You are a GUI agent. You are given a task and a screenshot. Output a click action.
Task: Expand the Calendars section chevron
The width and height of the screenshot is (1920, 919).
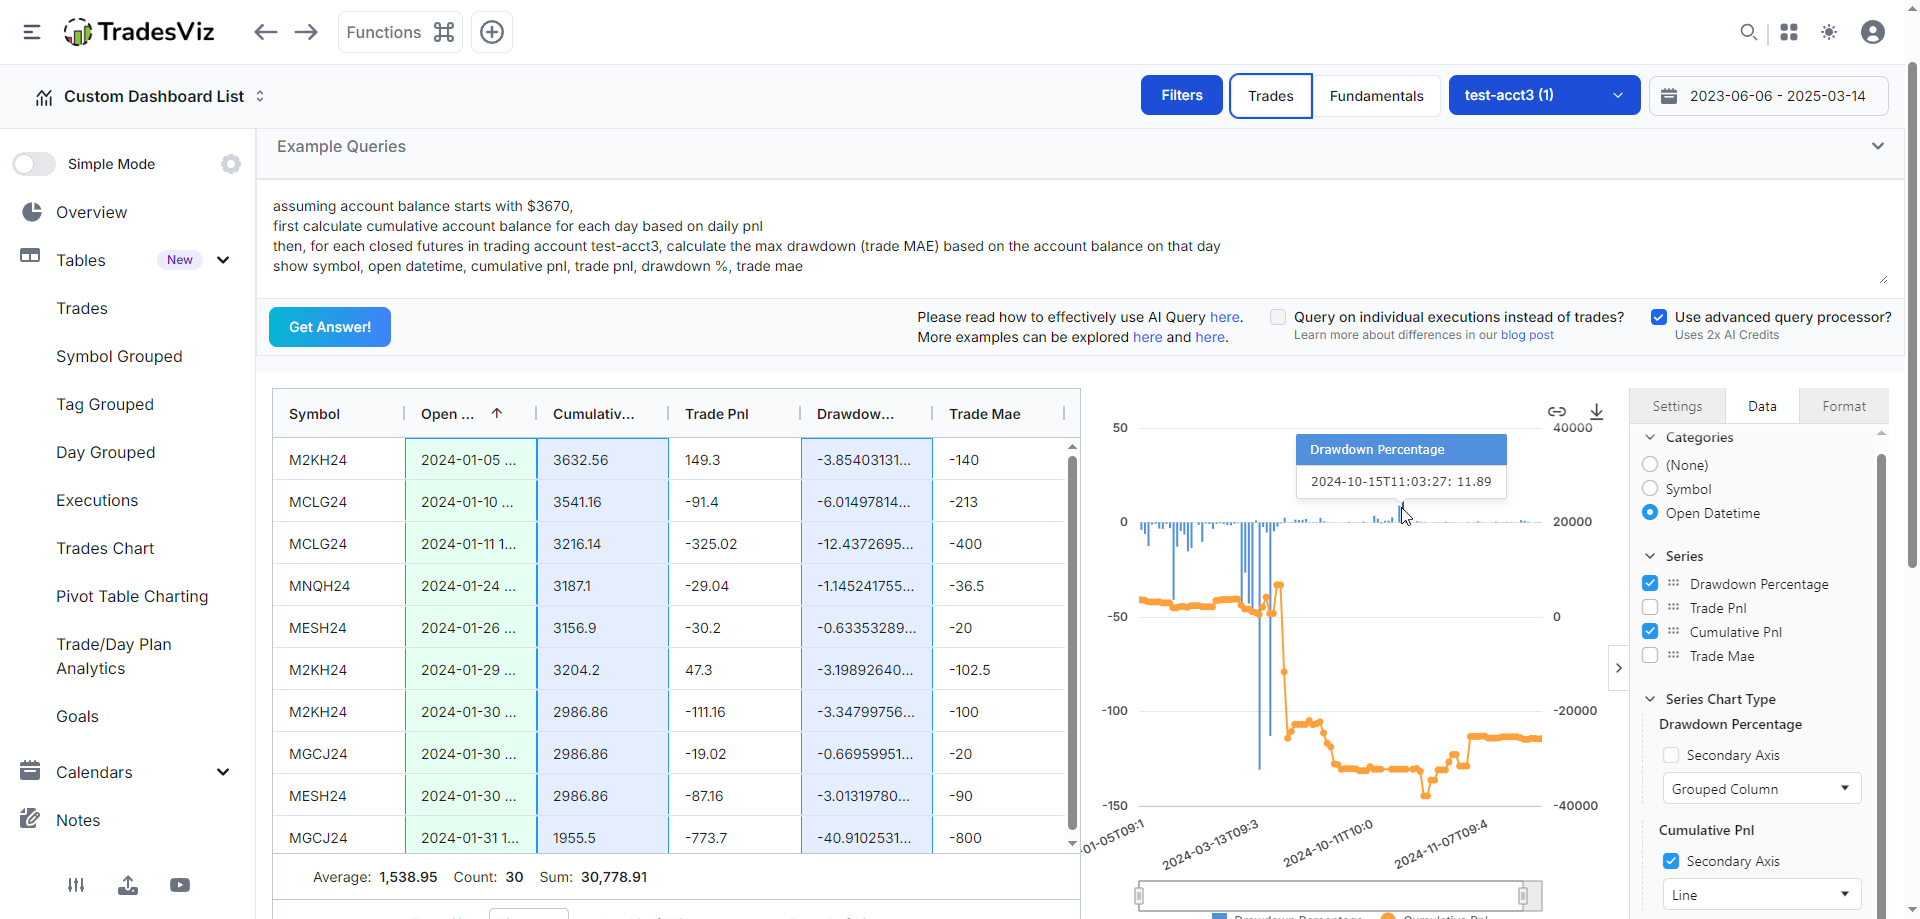point(223,772)
